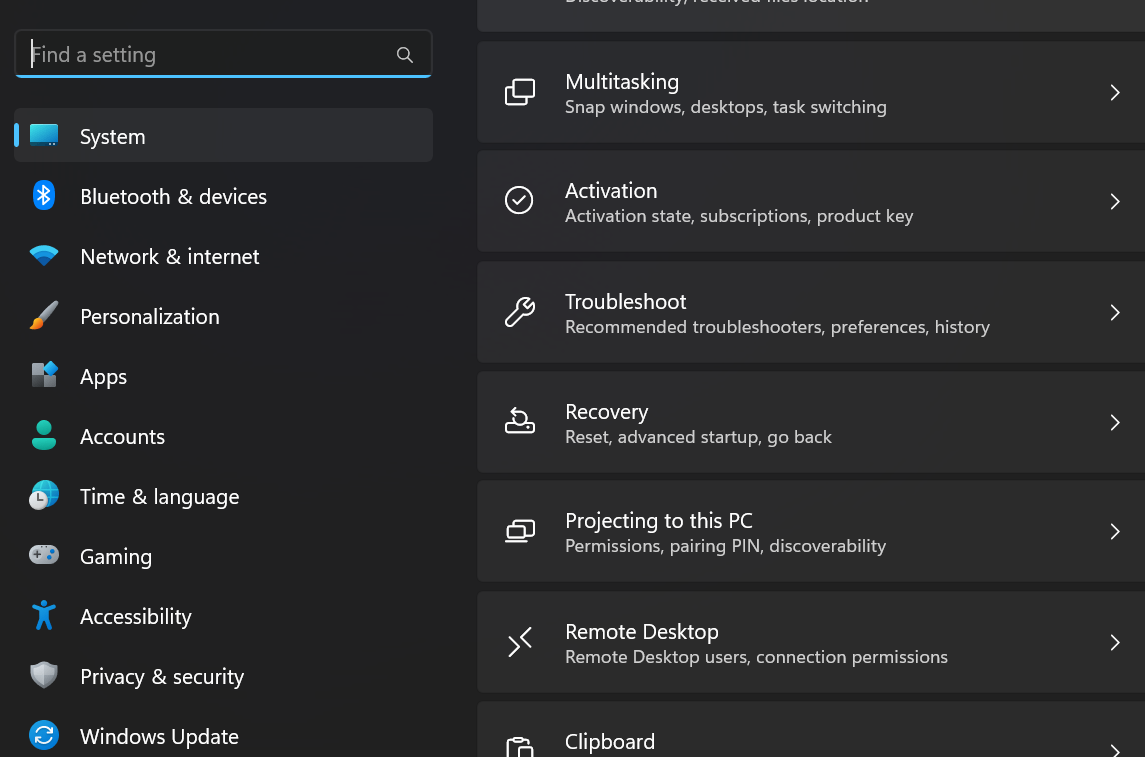Switch to Accounts in the sidebar
This screenshot has width=1145, height=757.
(x=122, y=437)
